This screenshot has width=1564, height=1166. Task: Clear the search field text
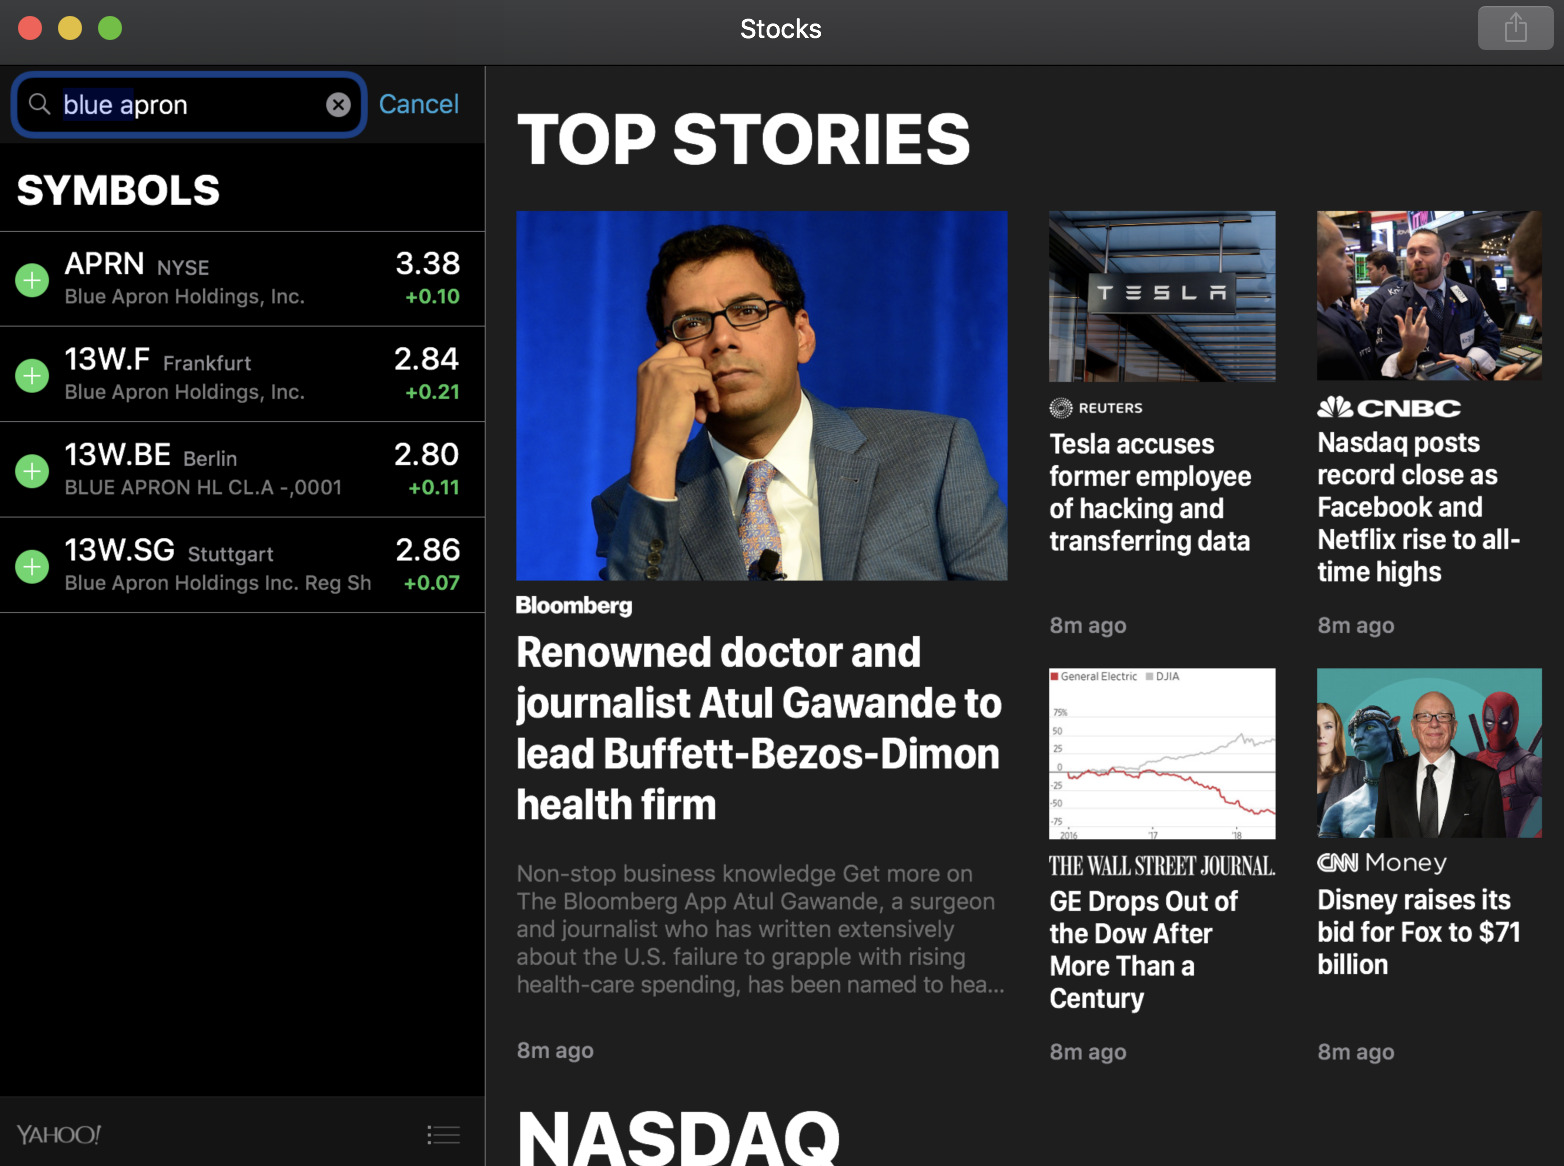click(x=339, y=105)
